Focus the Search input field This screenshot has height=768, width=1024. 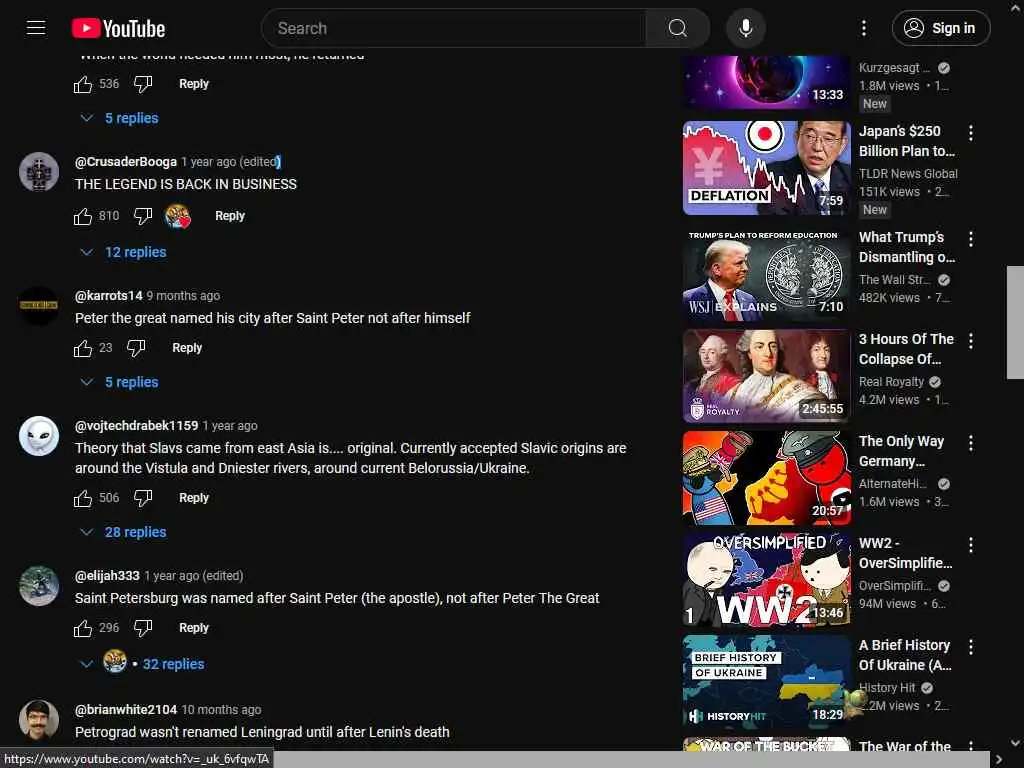click(453, 28)
